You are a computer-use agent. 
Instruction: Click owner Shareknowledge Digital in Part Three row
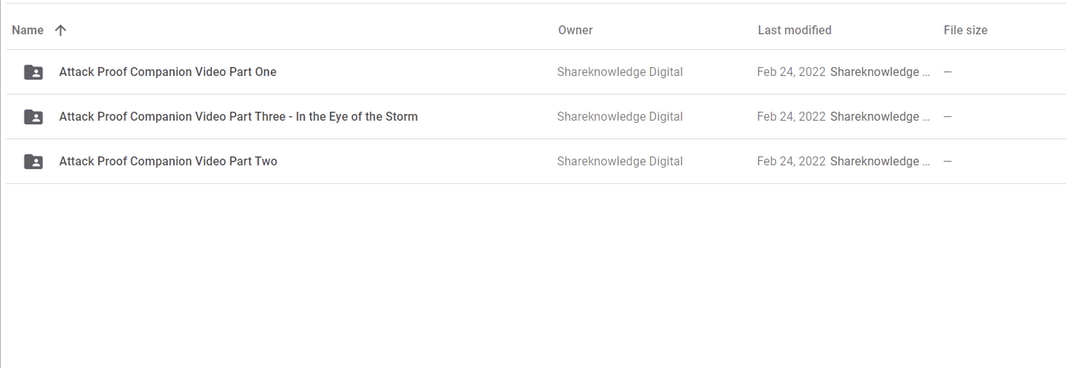tap(620, 117)
